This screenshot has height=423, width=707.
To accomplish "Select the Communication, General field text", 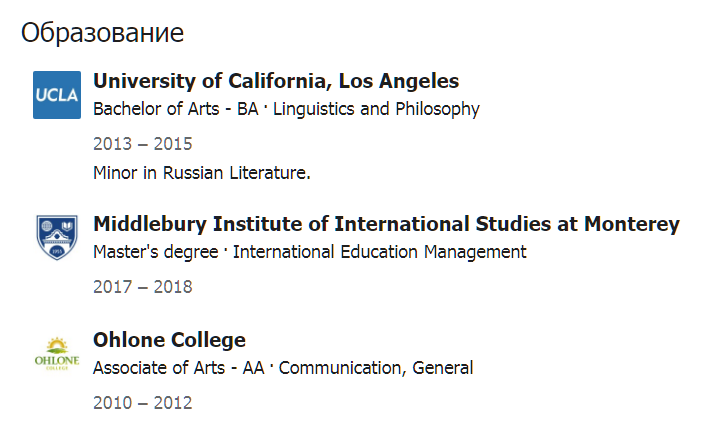I will [x=376, y=368].
